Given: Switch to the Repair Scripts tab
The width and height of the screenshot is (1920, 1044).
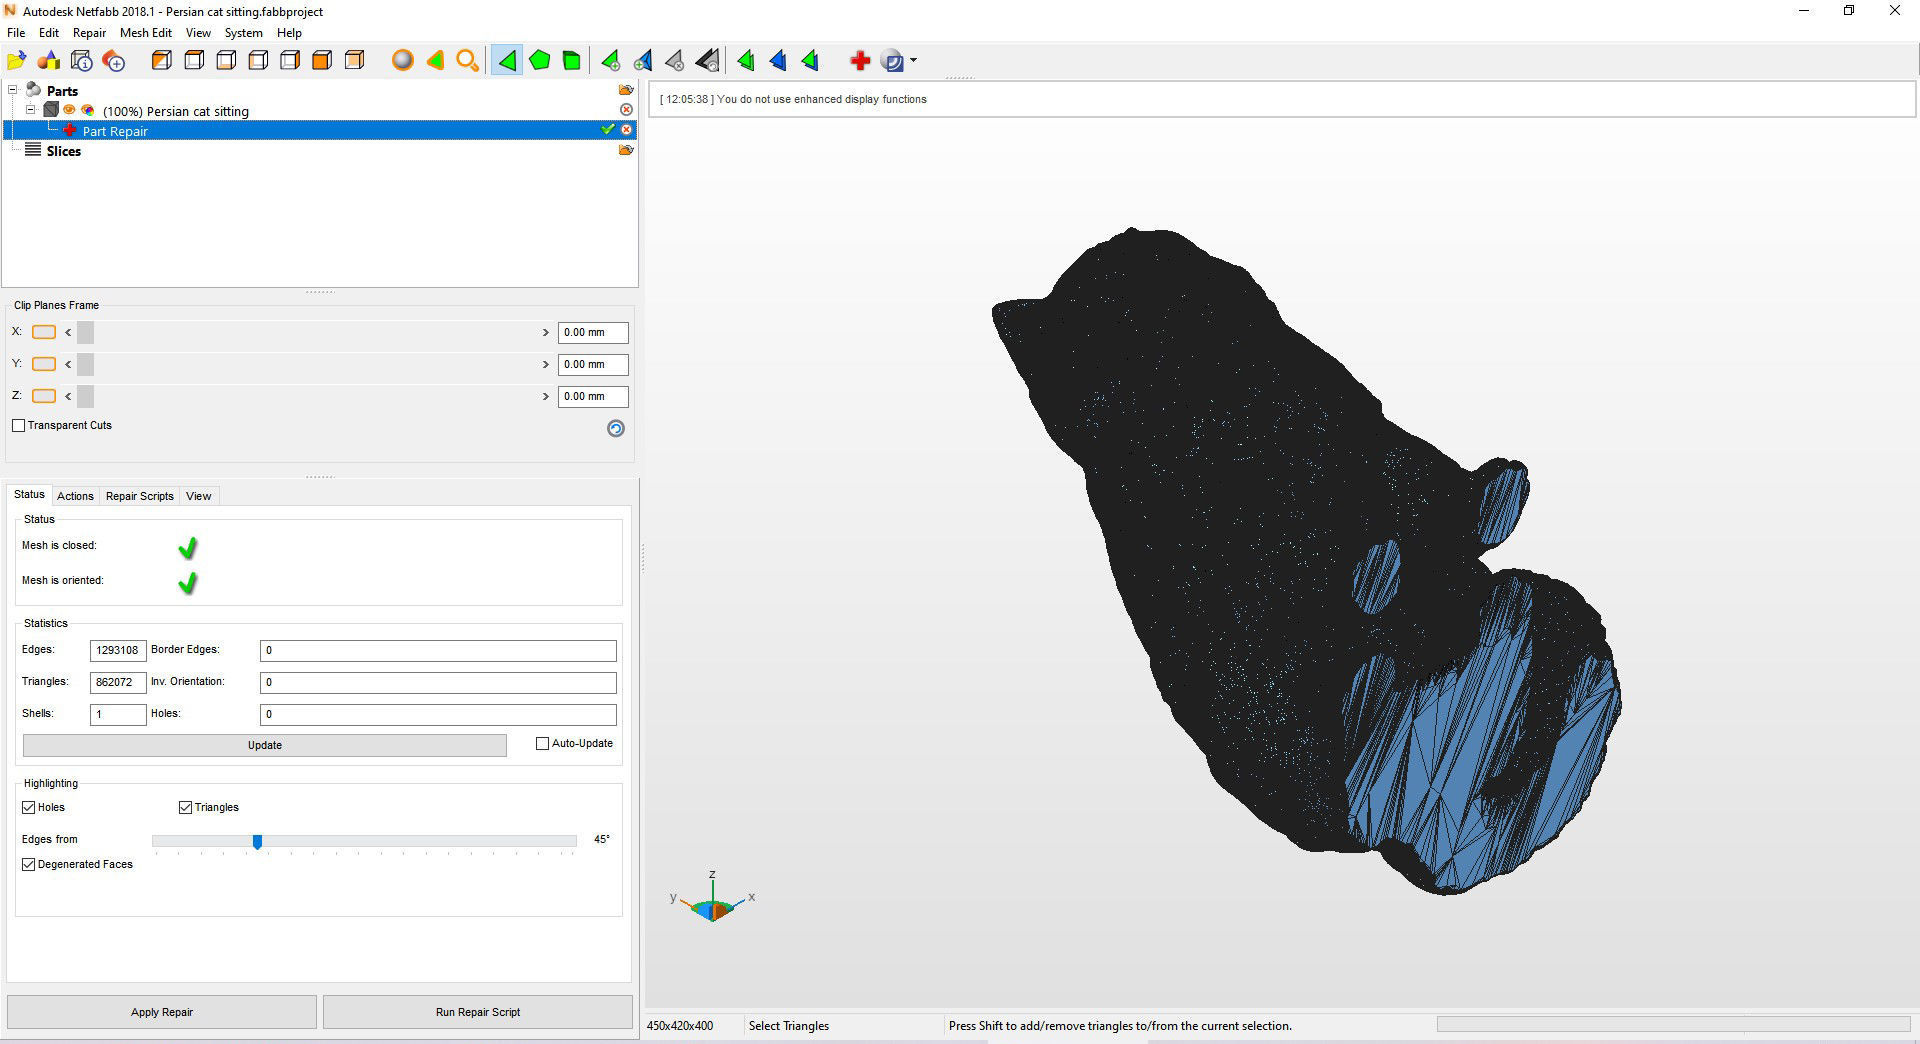Looking at the screenshot, I should 140,496.
